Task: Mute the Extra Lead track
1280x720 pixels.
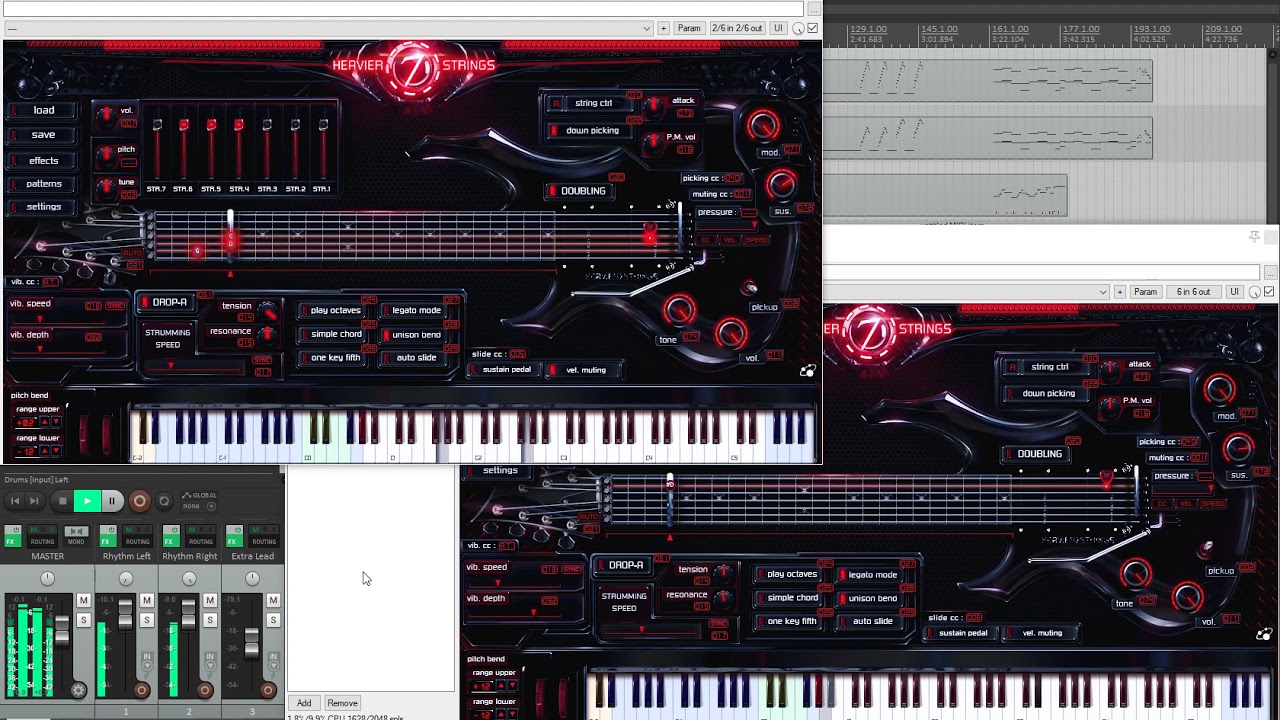Action: click(272, 600)
